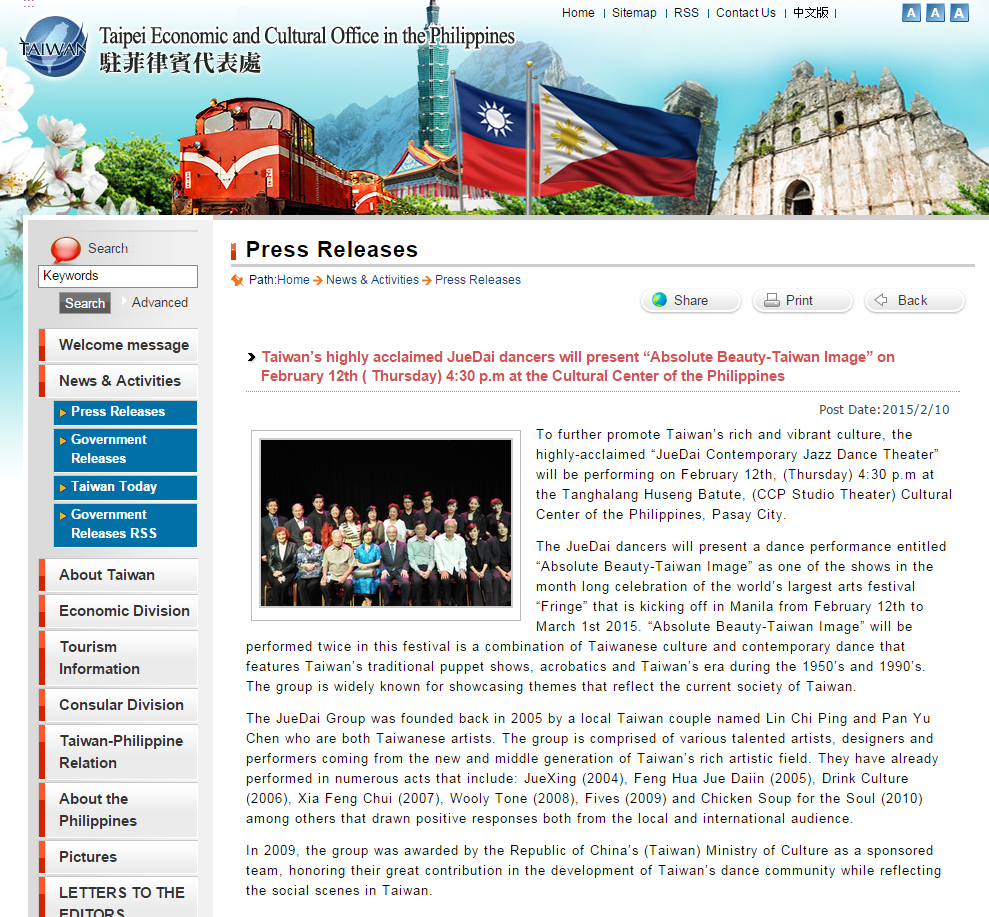Click the Keywords search input field
This screenshot has width=989, height=917.
click(x=118, y=276)
